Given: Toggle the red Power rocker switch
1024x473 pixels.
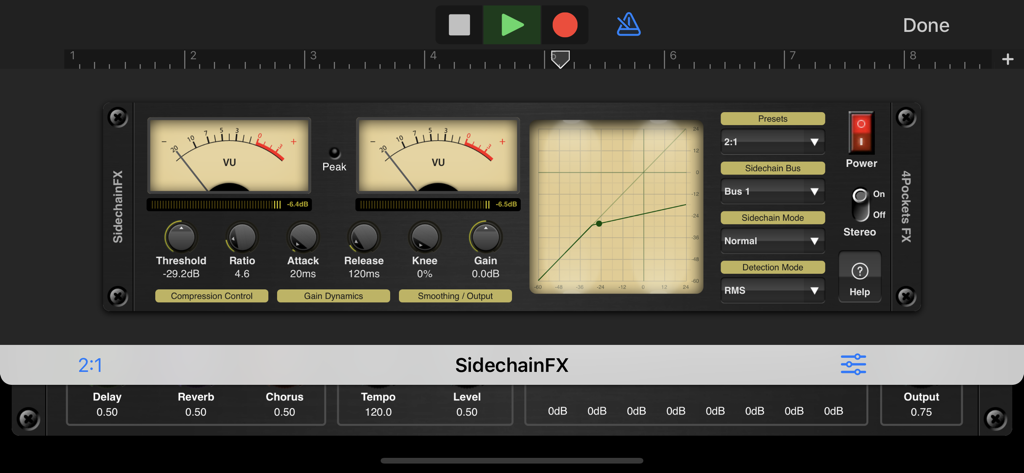Looking at the screenshot, I should click(861, 133).
